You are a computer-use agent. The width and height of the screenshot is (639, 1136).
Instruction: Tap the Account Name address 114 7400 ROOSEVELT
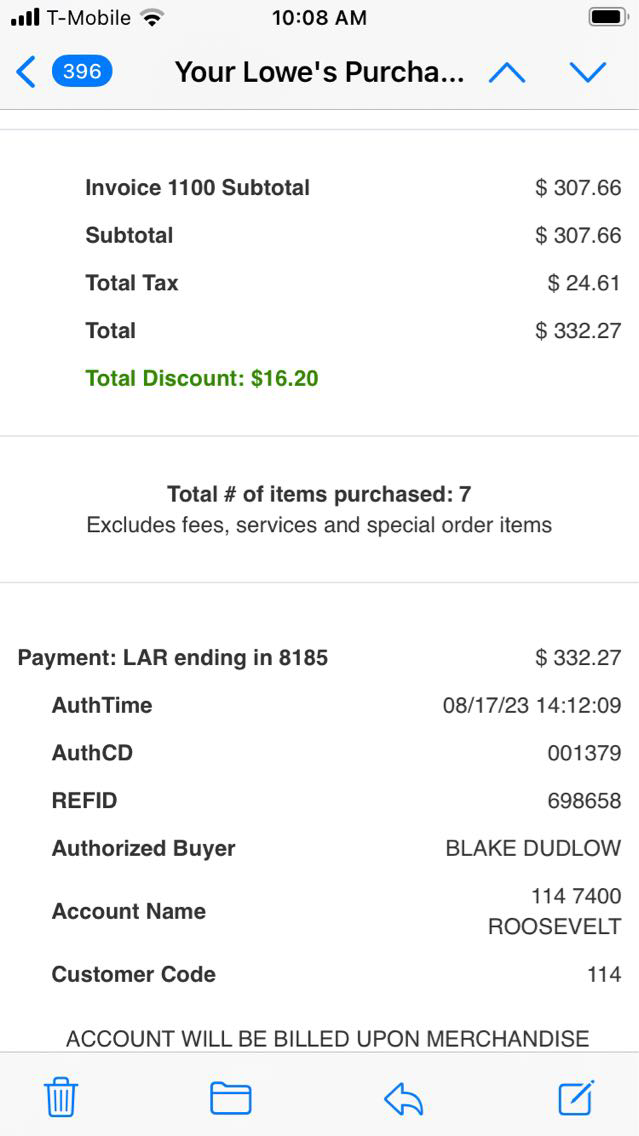[555, 911]
